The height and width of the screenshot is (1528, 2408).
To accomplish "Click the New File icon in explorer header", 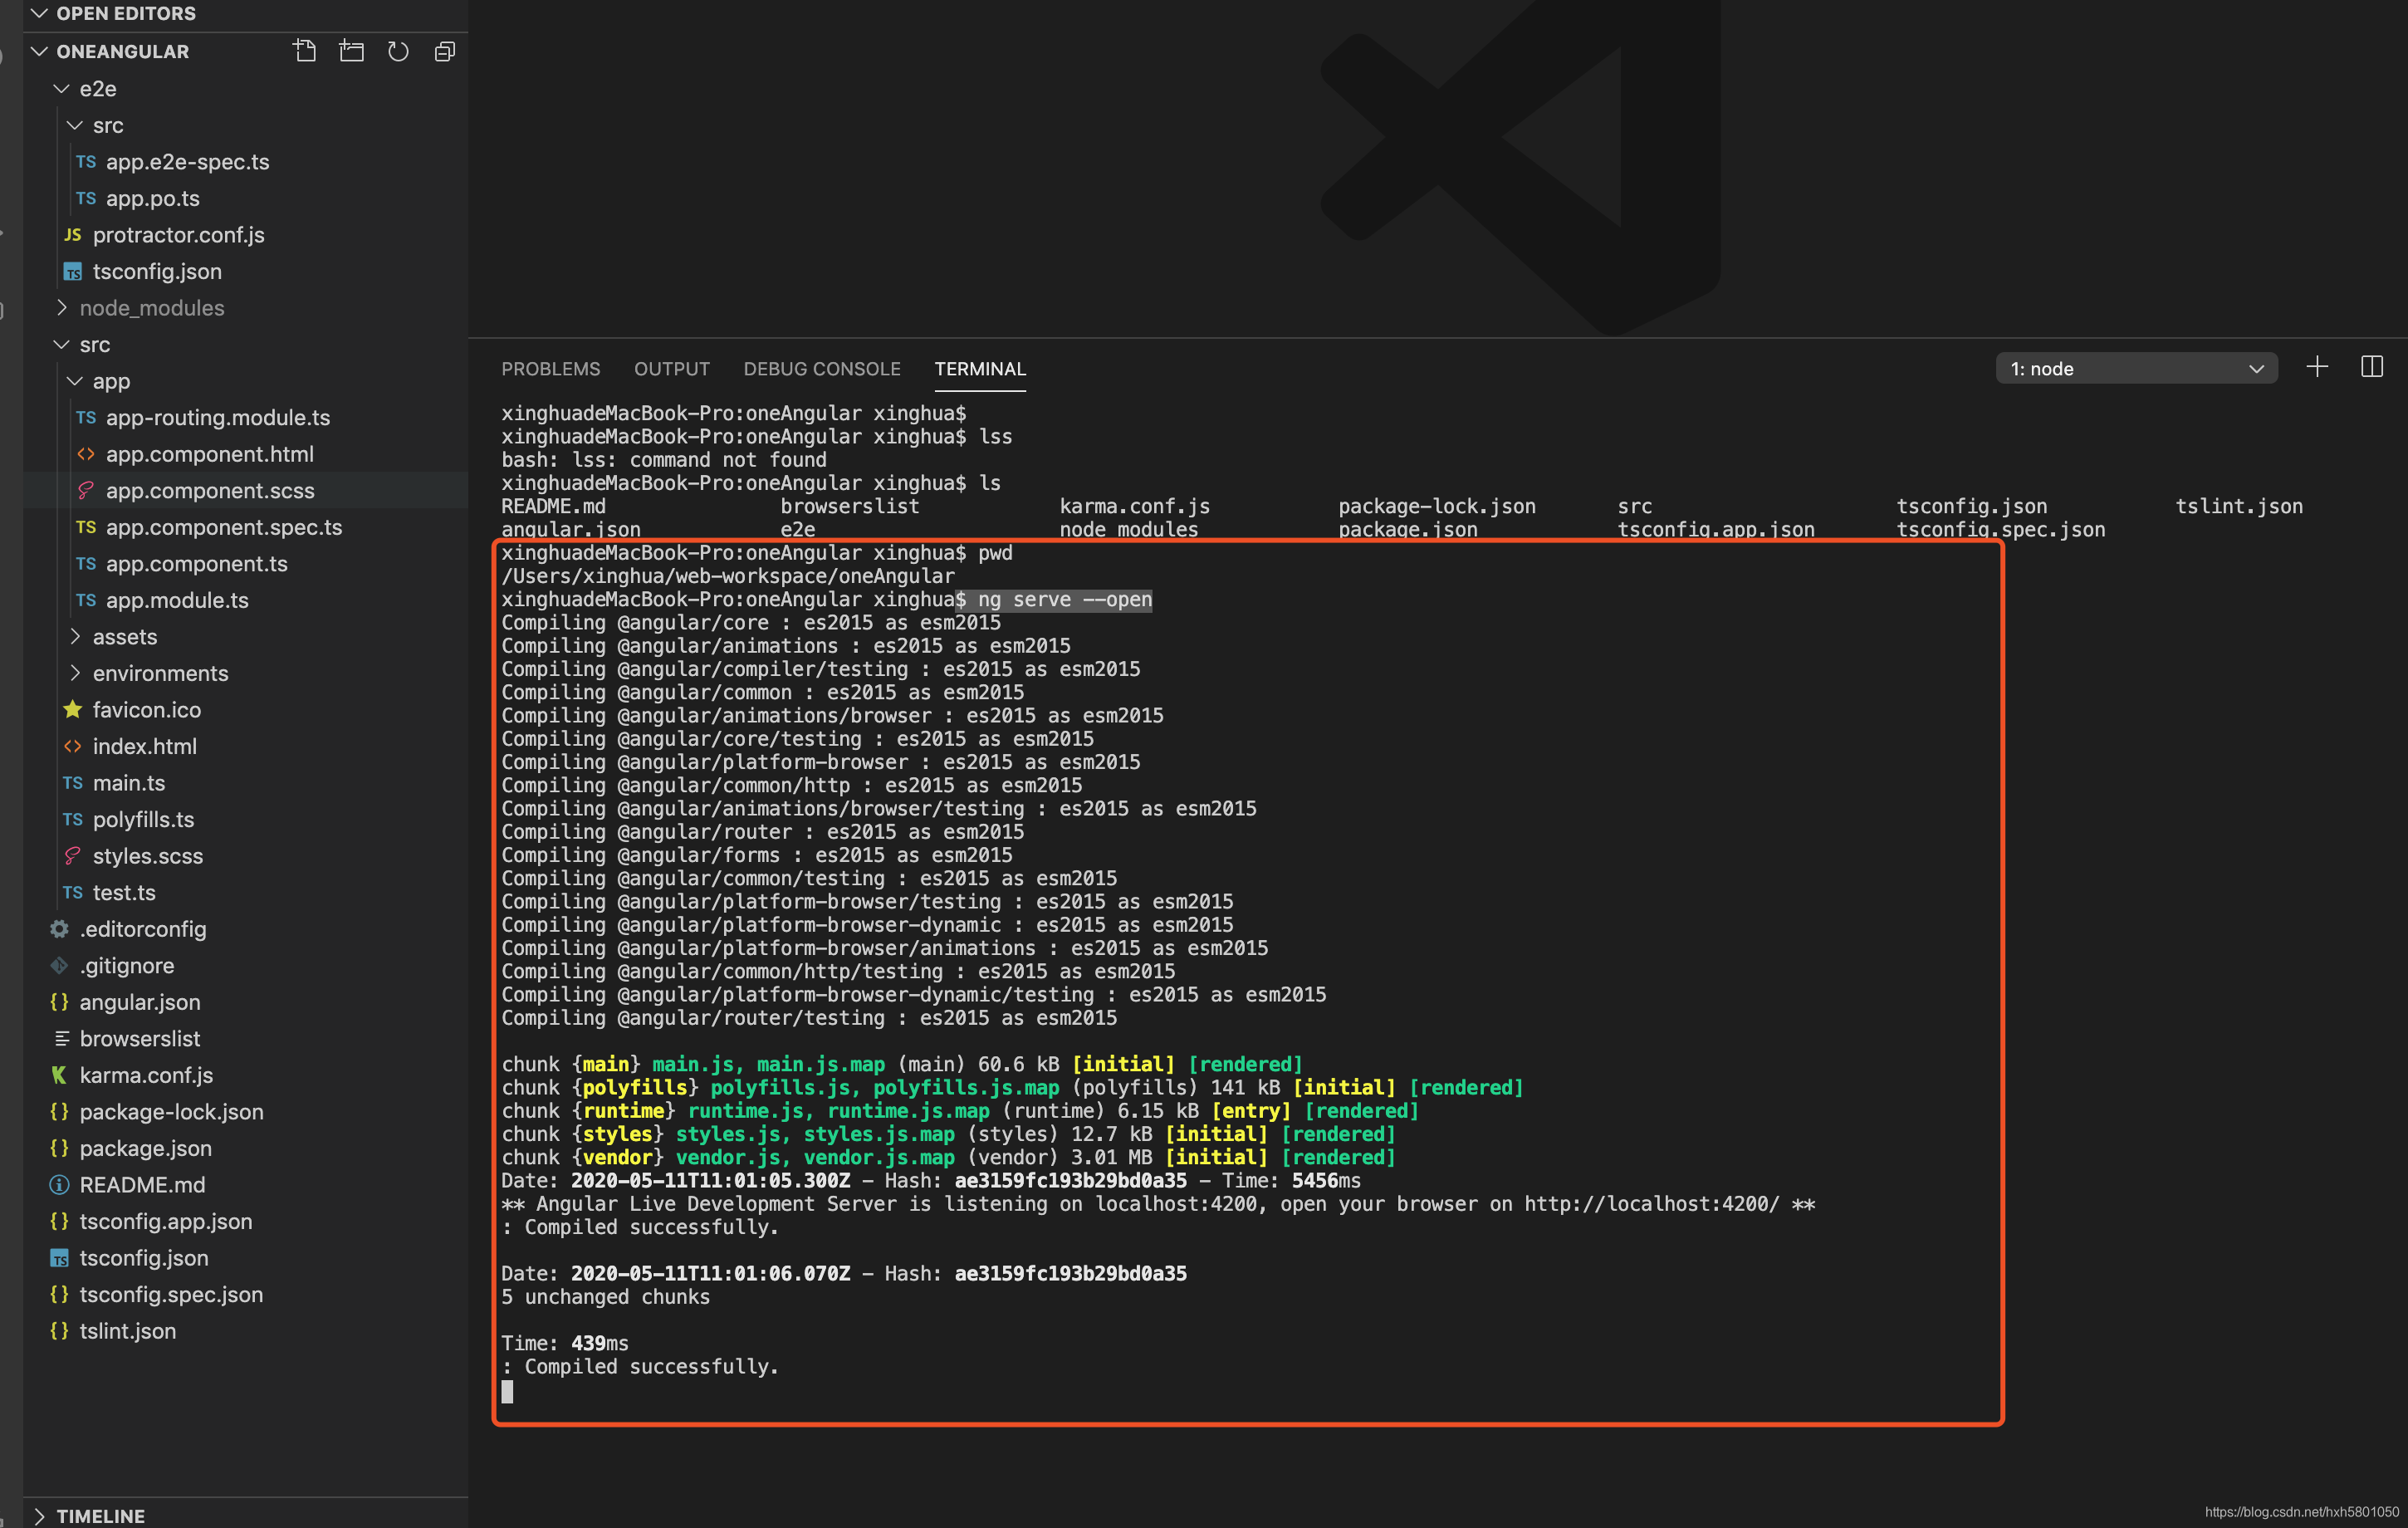I will [x=305, y=51].
